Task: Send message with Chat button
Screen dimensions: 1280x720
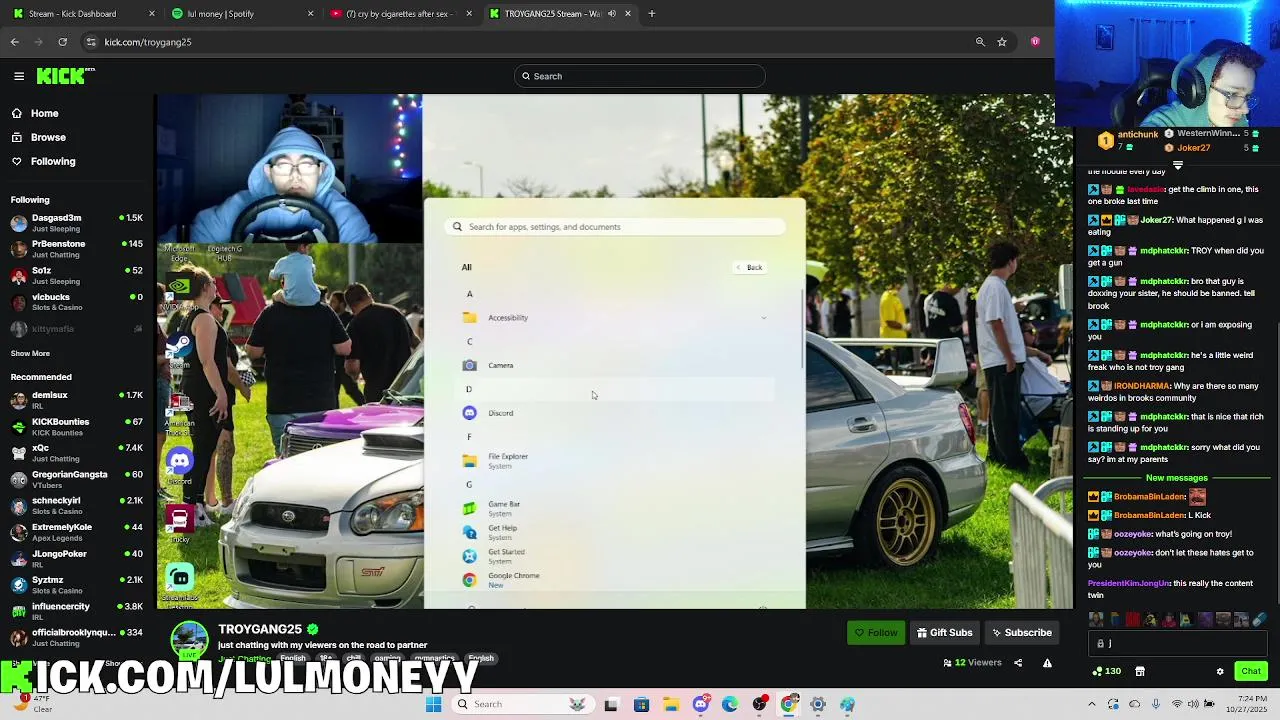Action: coord(1251,671)
